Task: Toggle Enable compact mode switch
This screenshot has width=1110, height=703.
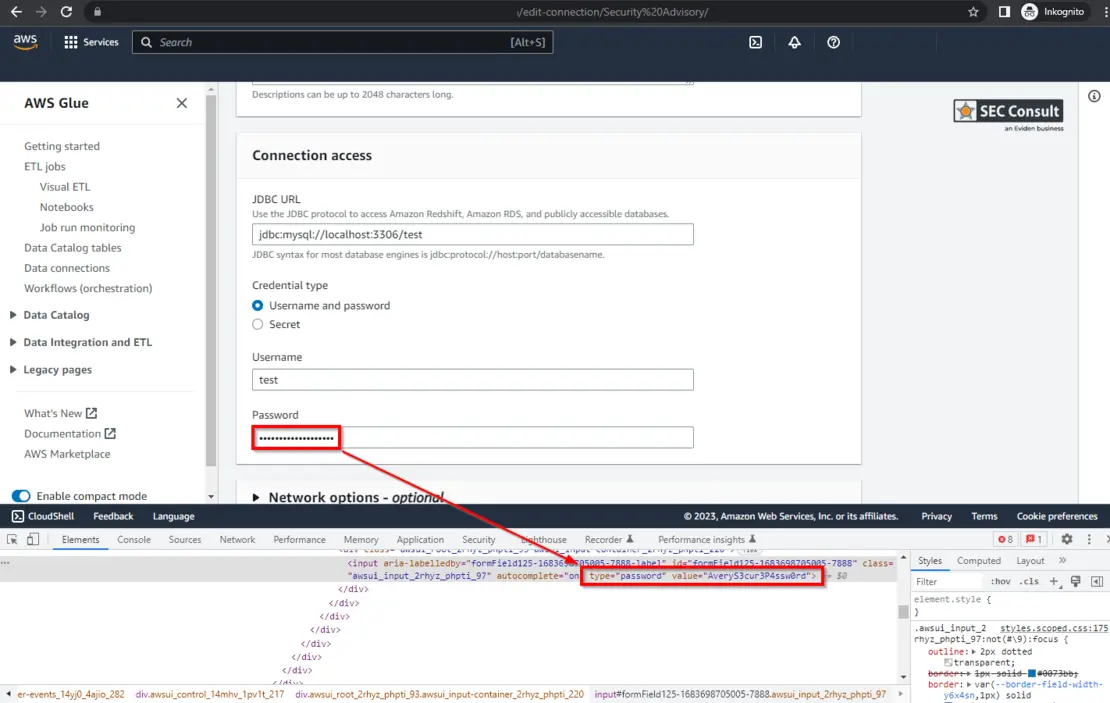Action: pyautogui.click(x=21, y=496)
